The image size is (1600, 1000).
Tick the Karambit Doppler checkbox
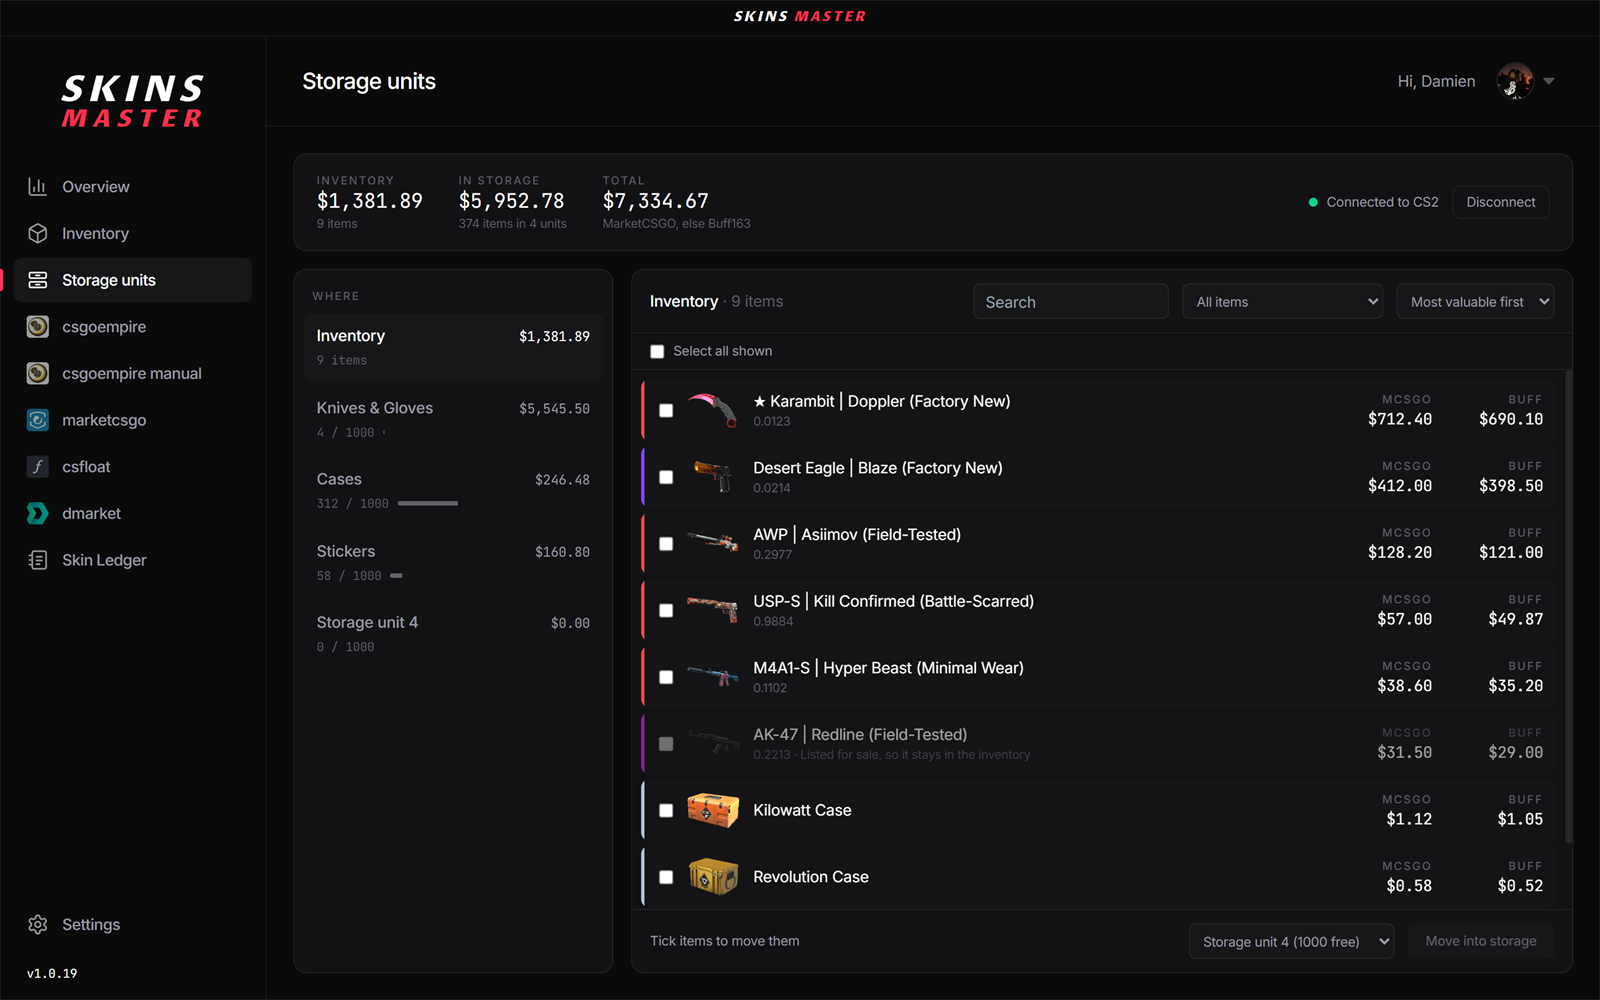(666, 410)
